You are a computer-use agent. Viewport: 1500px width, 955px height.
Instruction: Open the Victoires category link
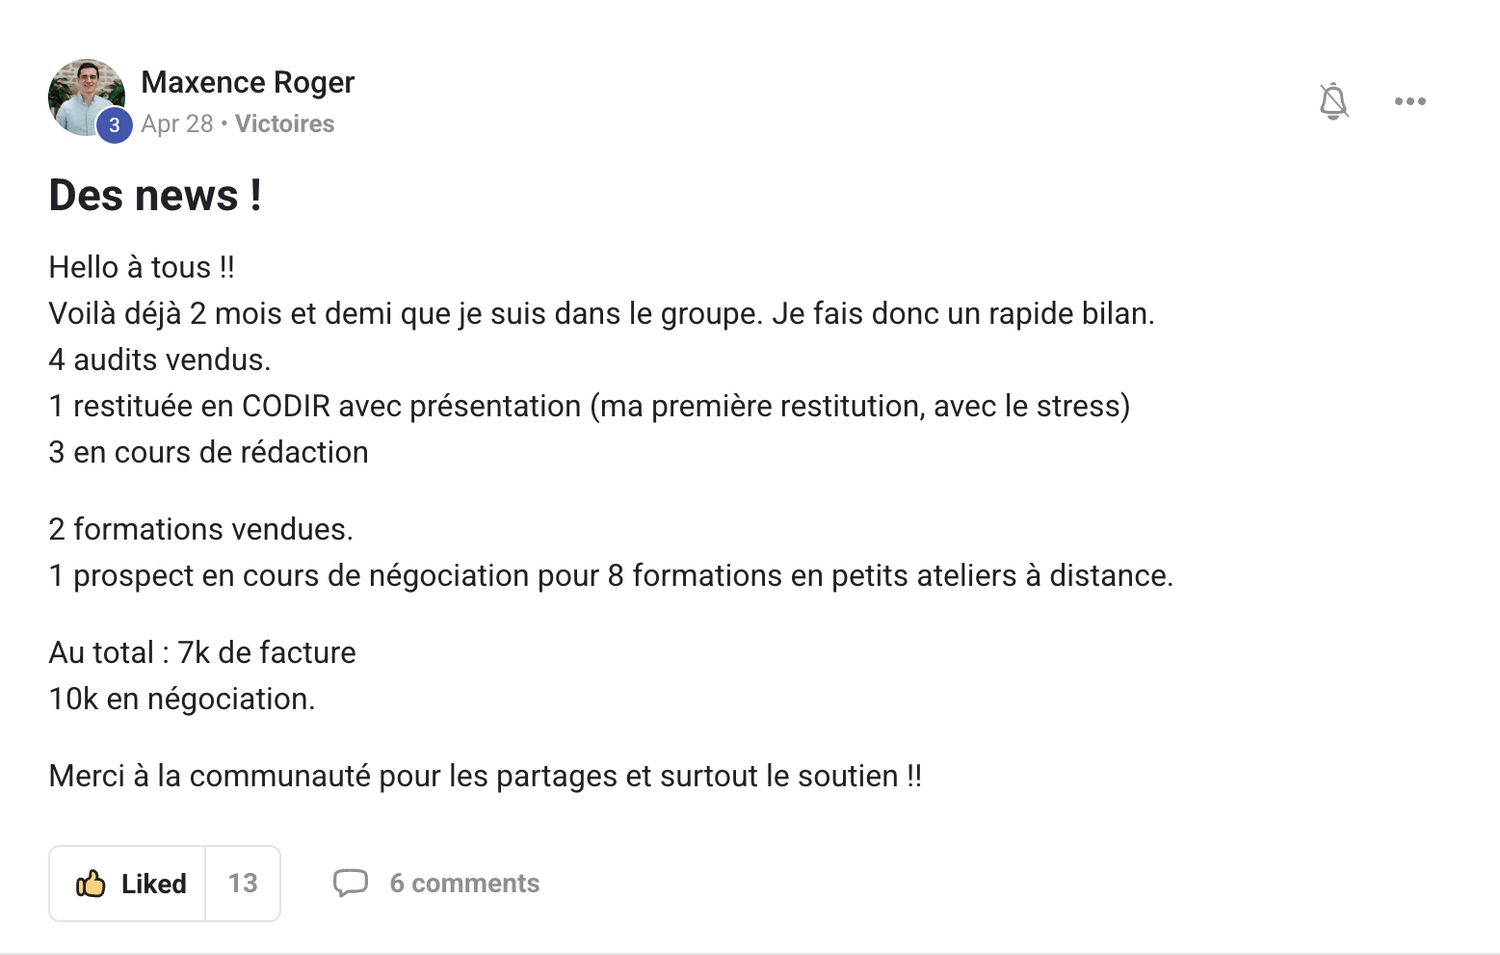(284, 124)
